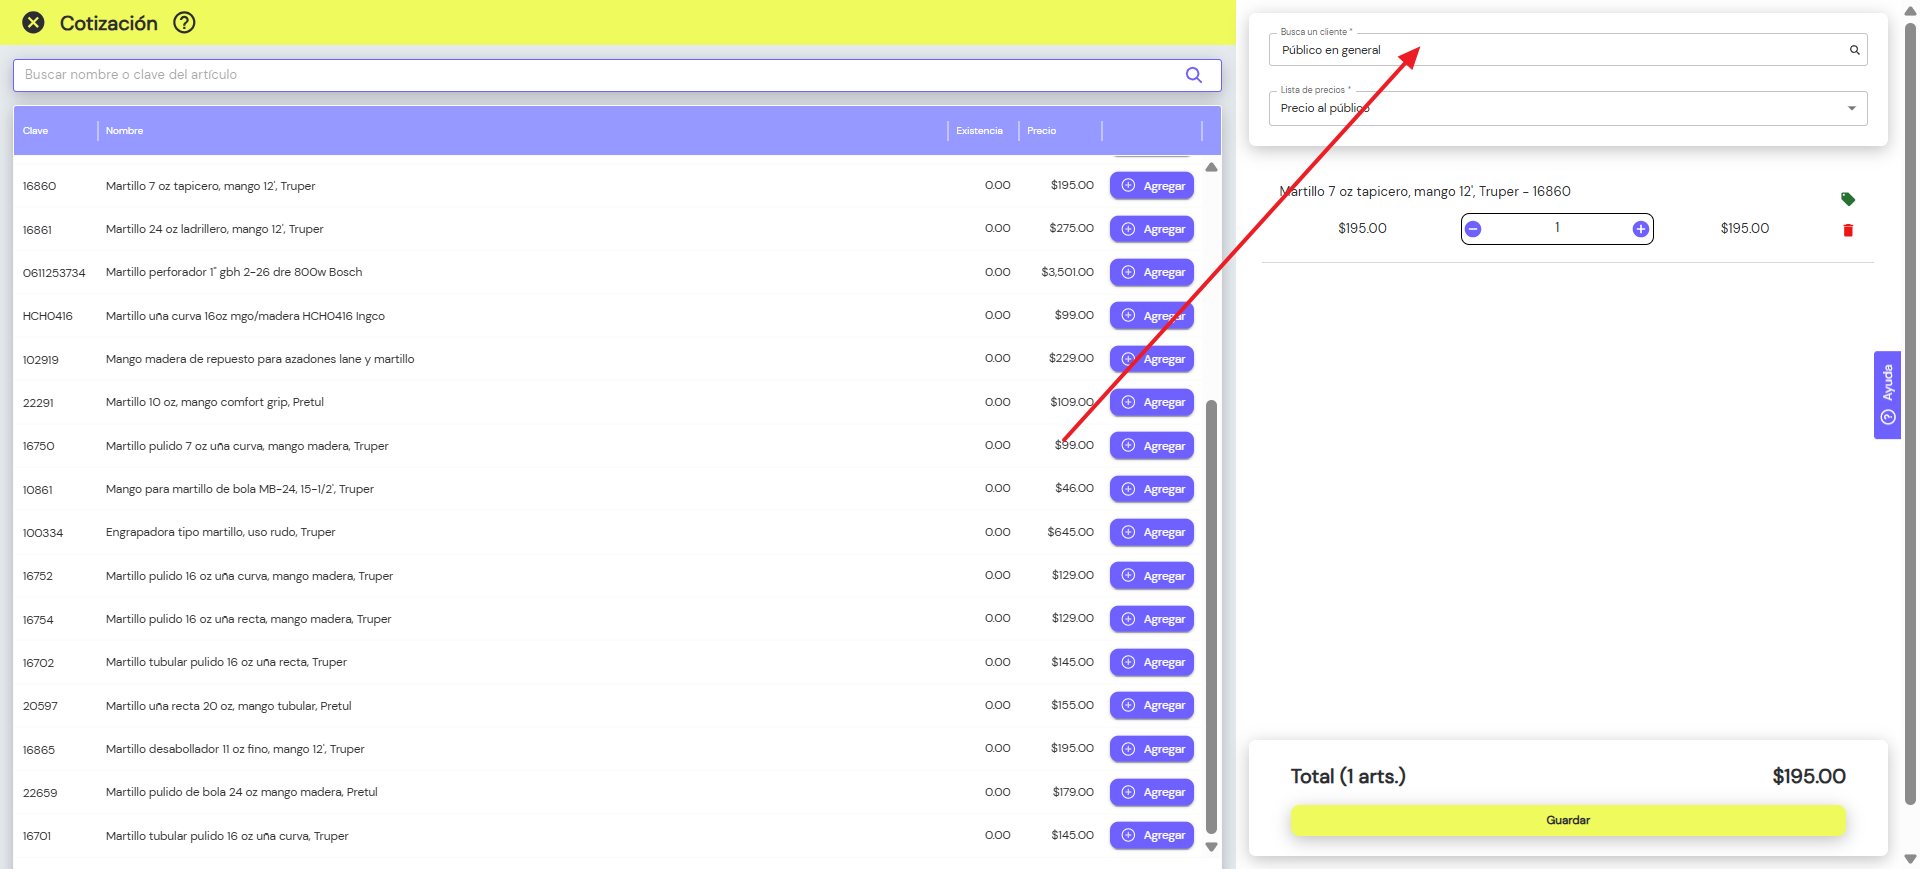Click the quantity field showing 1

[x=1557, y=228]
